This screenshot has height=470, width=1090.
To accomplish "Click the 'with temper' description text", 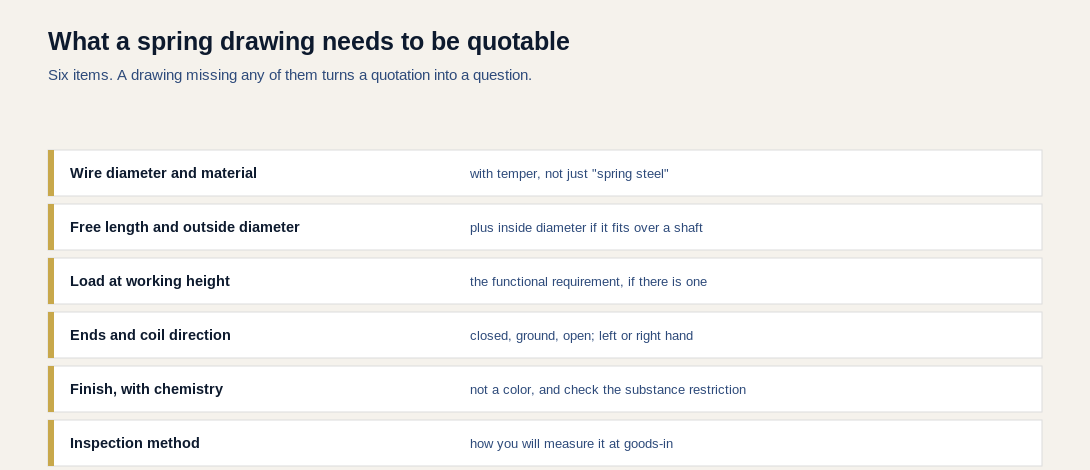I will 569,174.
